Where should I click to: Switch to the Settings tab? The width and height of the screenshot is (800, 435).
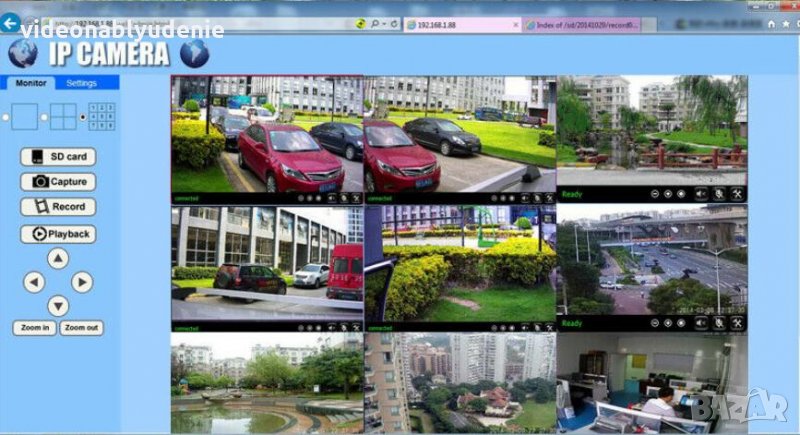82,83
